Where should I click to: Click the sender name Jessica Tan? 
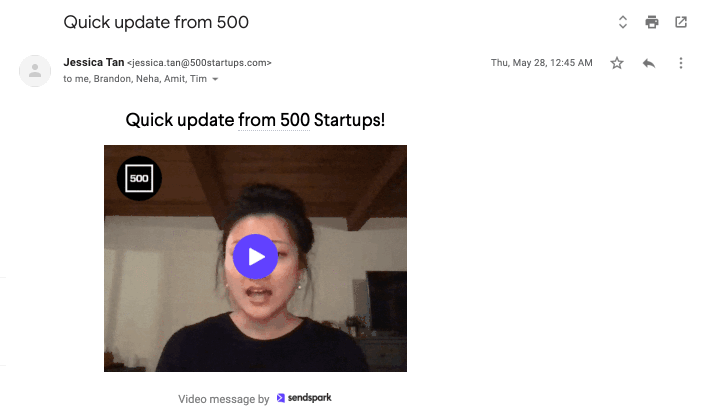click(x=94, y=62)
